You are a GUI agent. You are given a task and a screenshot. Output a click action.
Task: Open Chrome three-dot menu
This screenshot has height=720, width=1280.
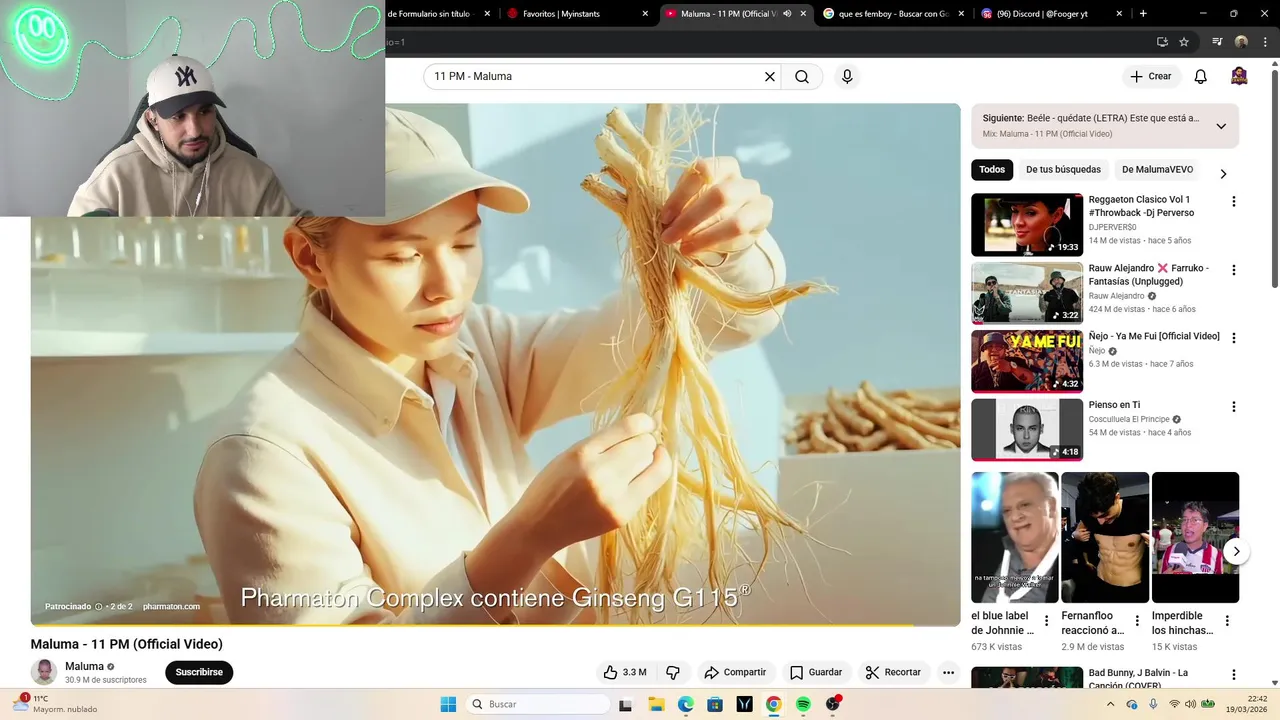pos(1265,42)
